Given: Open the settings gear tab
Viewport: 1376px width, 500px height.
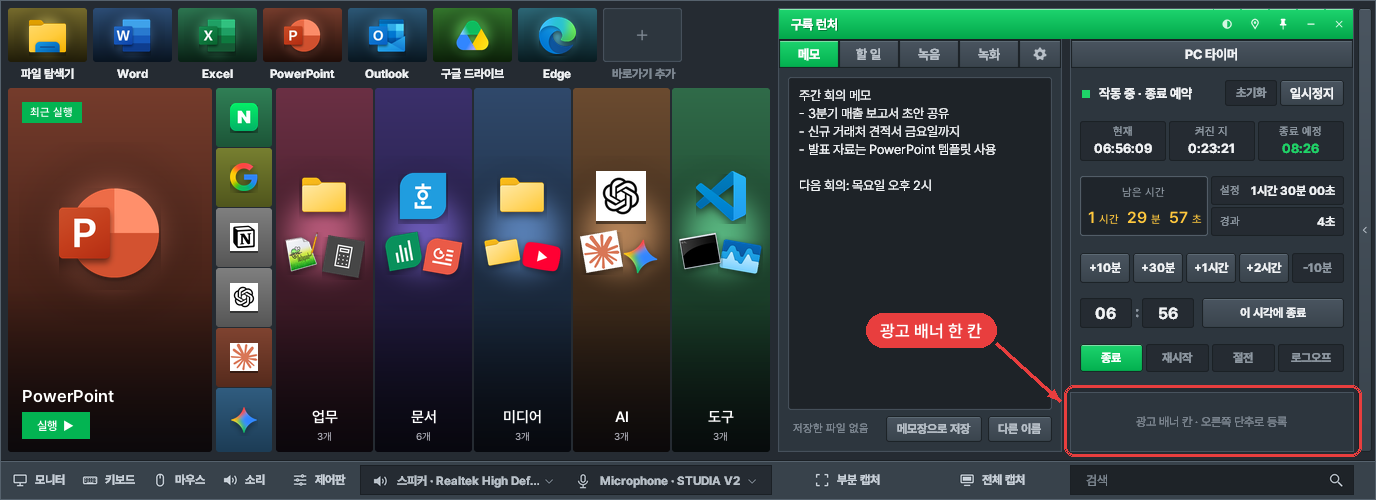Looking at the screenshot, I should pyautogui.click(x=1039, y=54).
